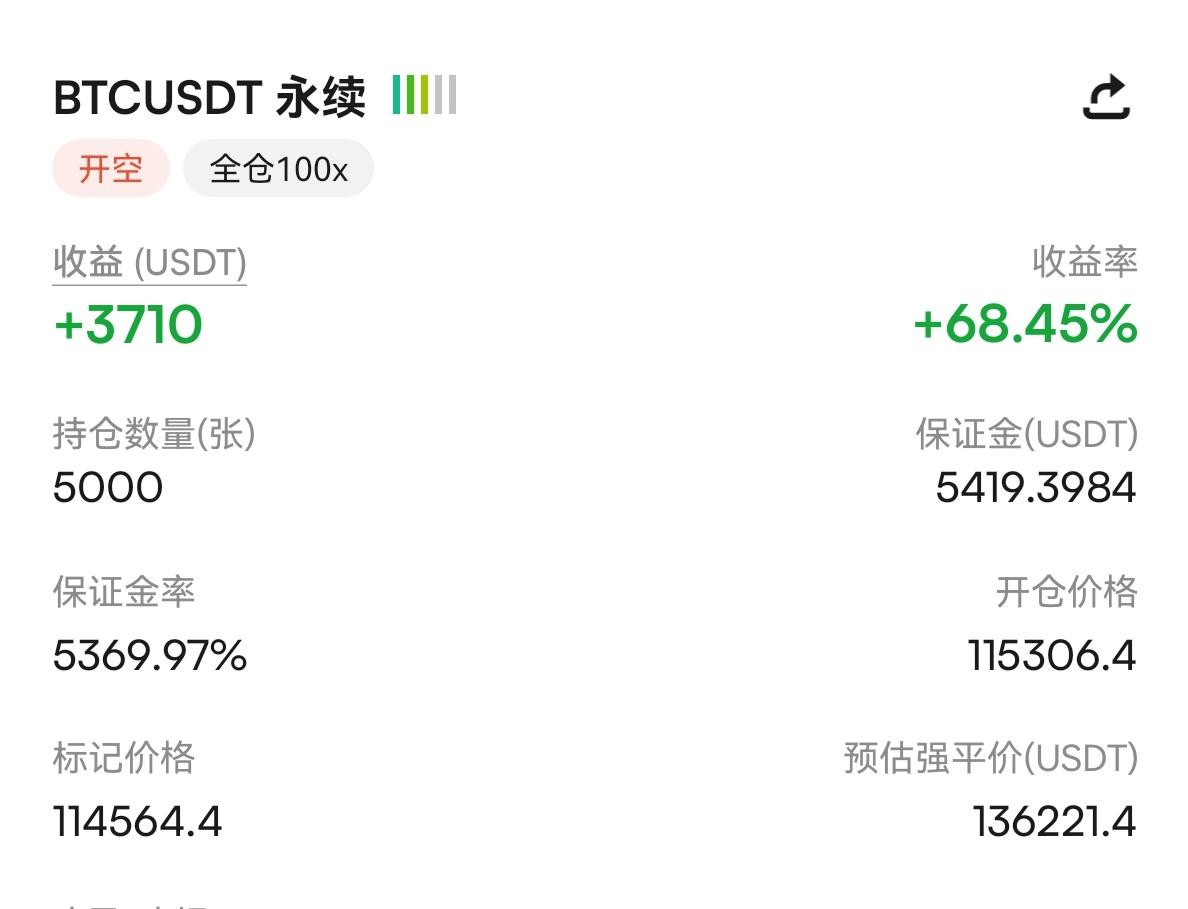Tap the 开仓价格 label
Screen dimensions: 1188x909
click(x=1067, y=592)
